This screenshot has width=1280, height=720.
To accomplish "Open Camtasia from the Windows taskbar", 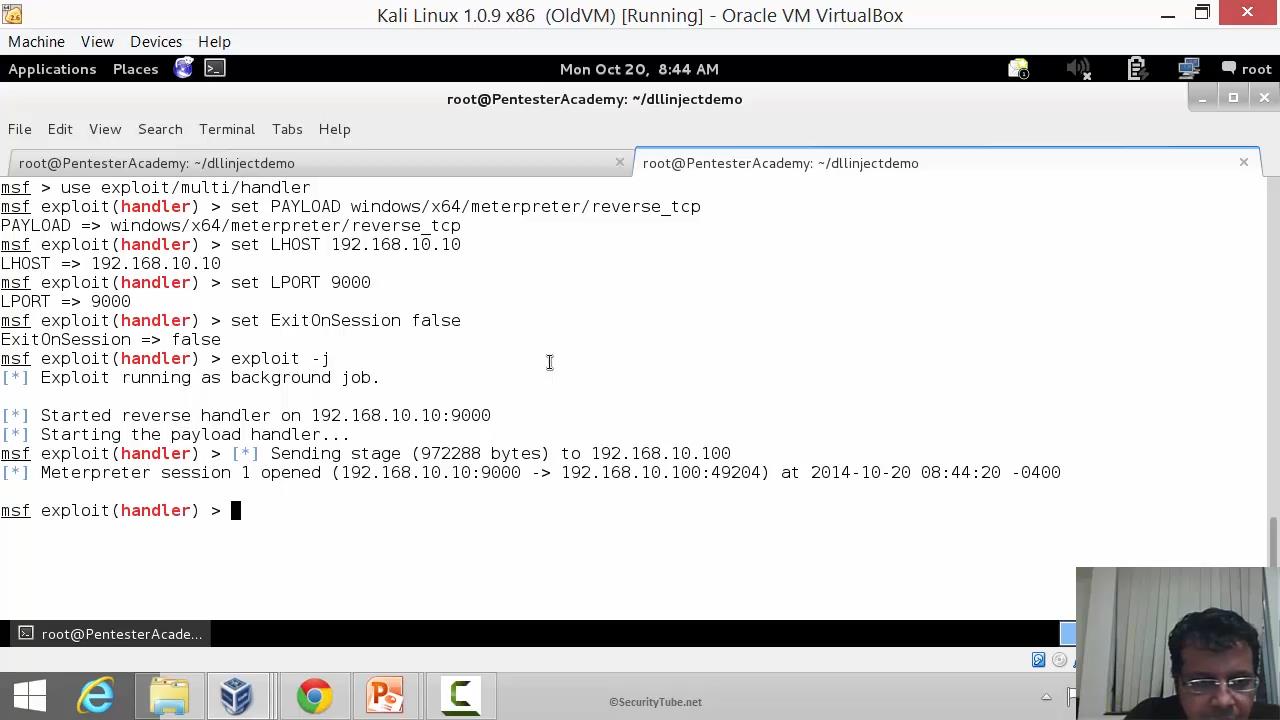I will pos(460,696).
